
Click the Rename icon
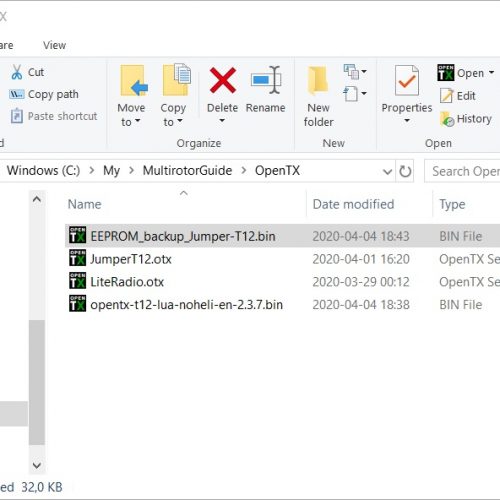(x=266, y=80)
